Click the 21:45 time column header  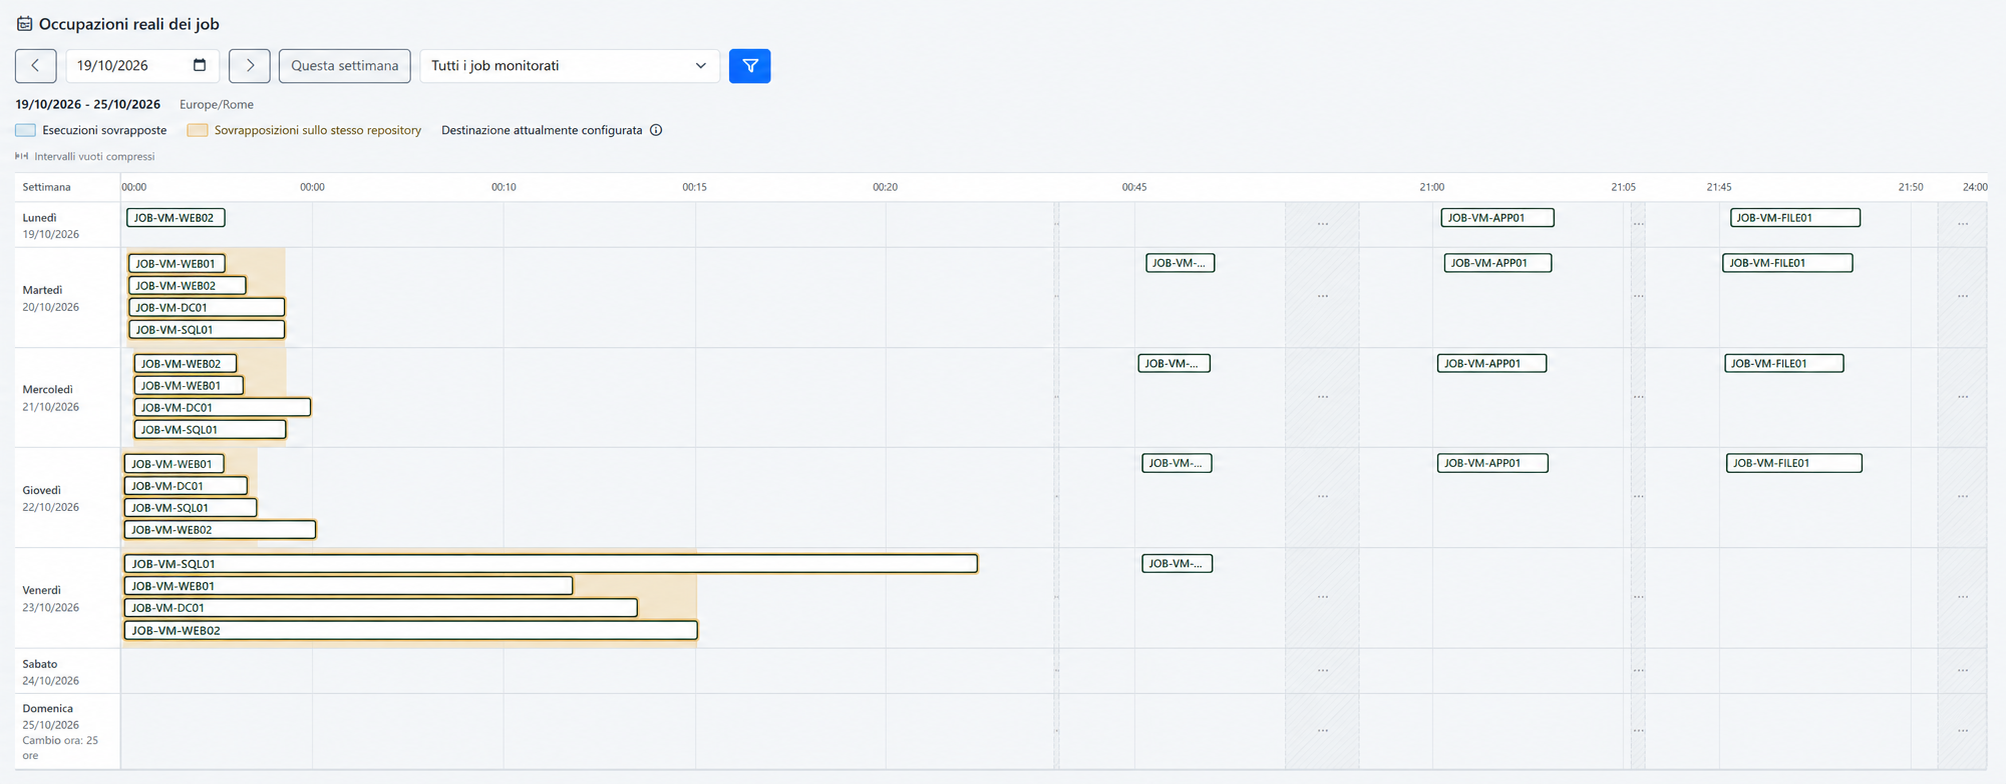(x=1719, y=187)
